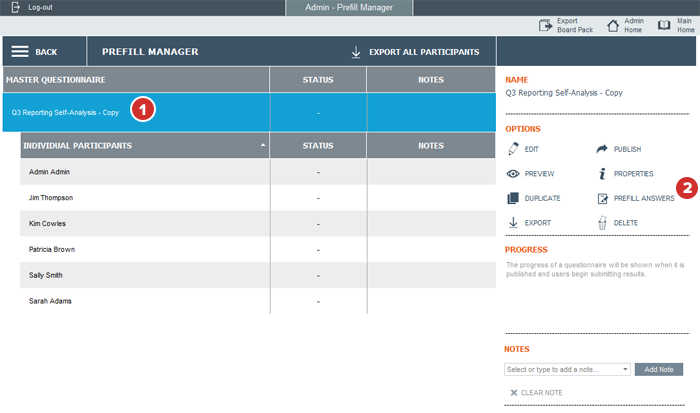Select participant Jim Thompson
This screenshot has width=700, height=413.
tap(51, 198)
